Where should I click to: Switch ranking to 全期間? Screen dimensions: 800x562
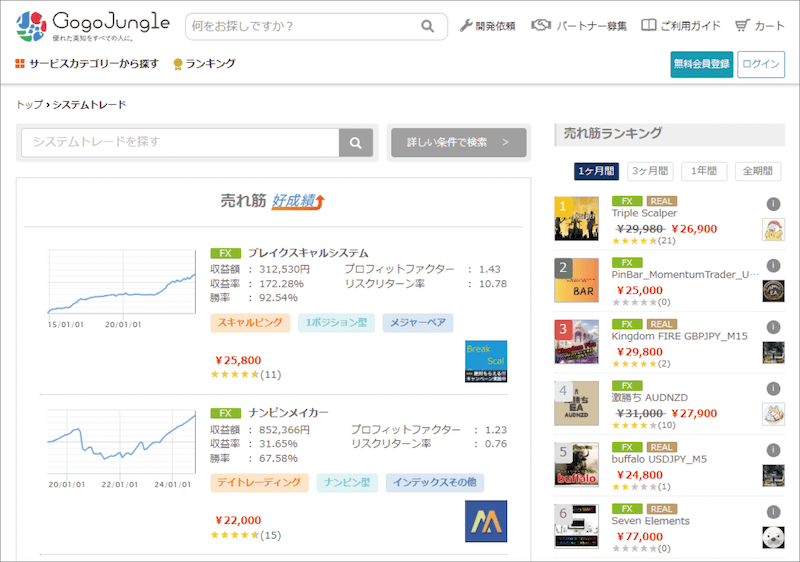point(758,171)
